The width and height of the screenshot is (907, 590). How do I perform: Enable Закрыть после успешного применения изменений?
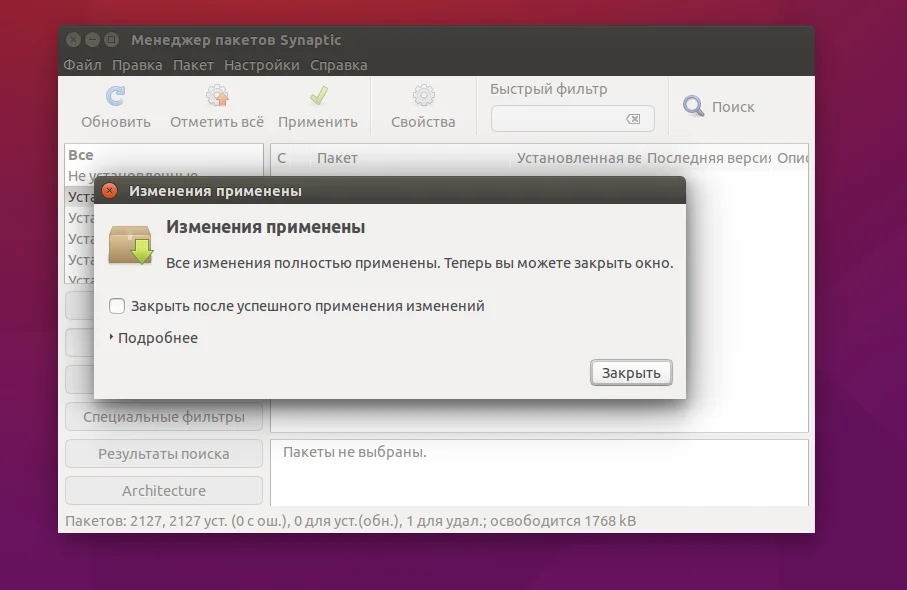117,306
